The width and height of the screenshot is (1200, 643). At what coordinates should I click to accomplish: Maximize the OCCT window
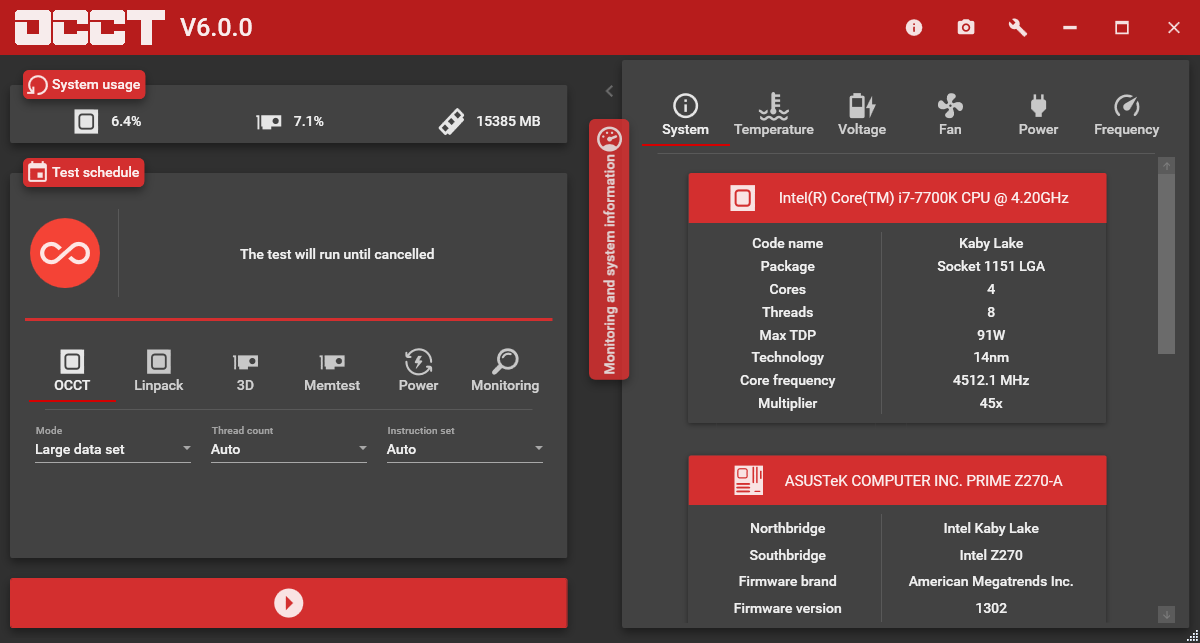pyautogui.click(x=1122, y=27)
